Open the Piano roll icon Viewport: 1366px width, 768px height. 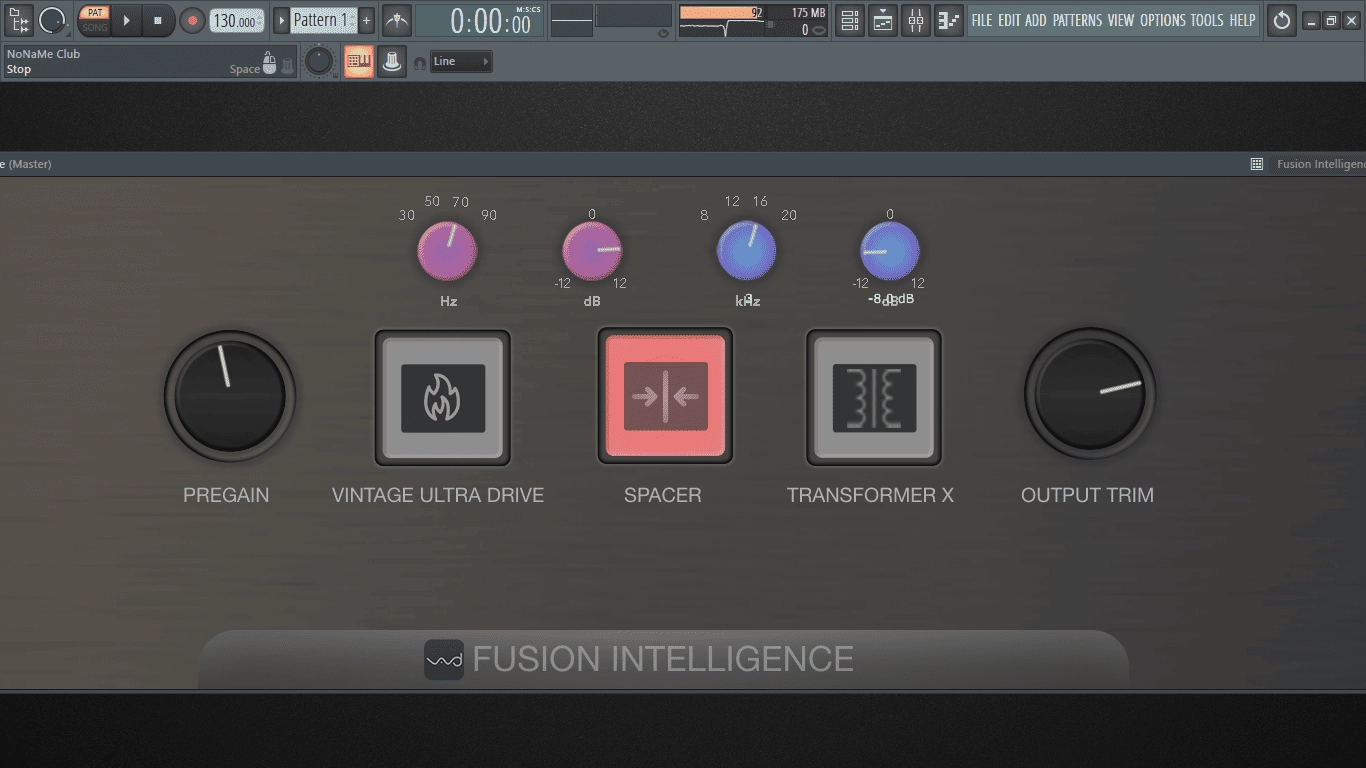pos(948,20)
